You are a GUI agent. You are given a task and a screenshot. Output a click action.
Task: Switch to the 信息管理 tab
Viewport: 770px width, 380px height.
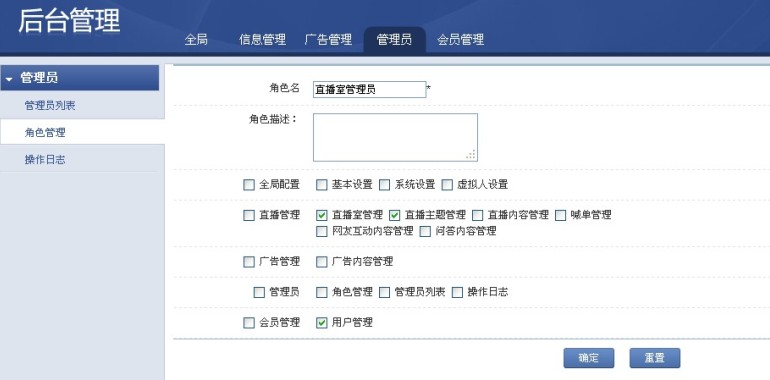[262, 40]
